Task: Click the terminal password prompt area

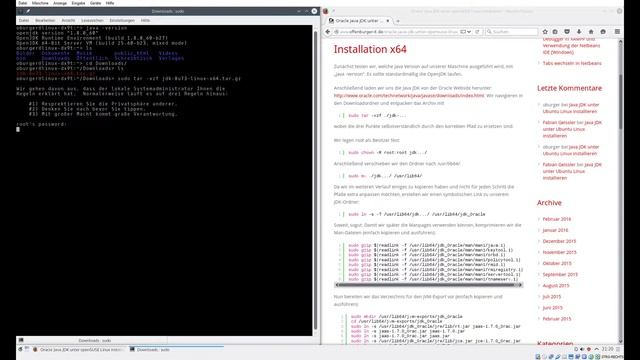Action: pyautogui.click(x=41, y=124)
